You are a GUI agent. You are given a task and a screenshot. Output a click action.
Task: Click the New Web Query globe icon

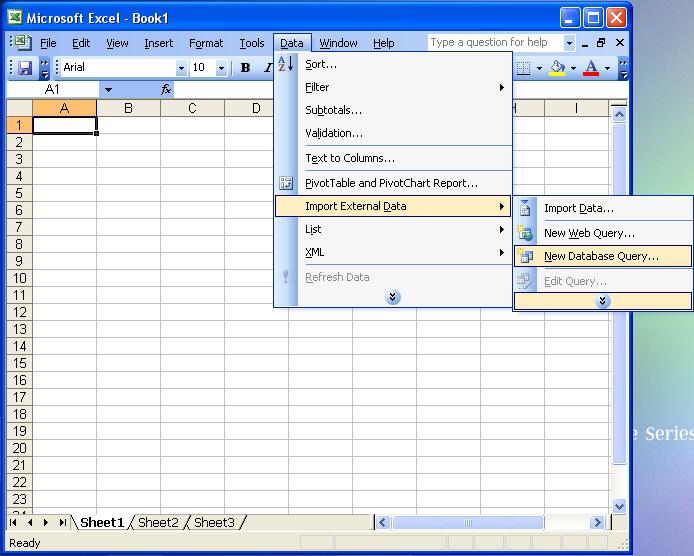click(525, 233)
